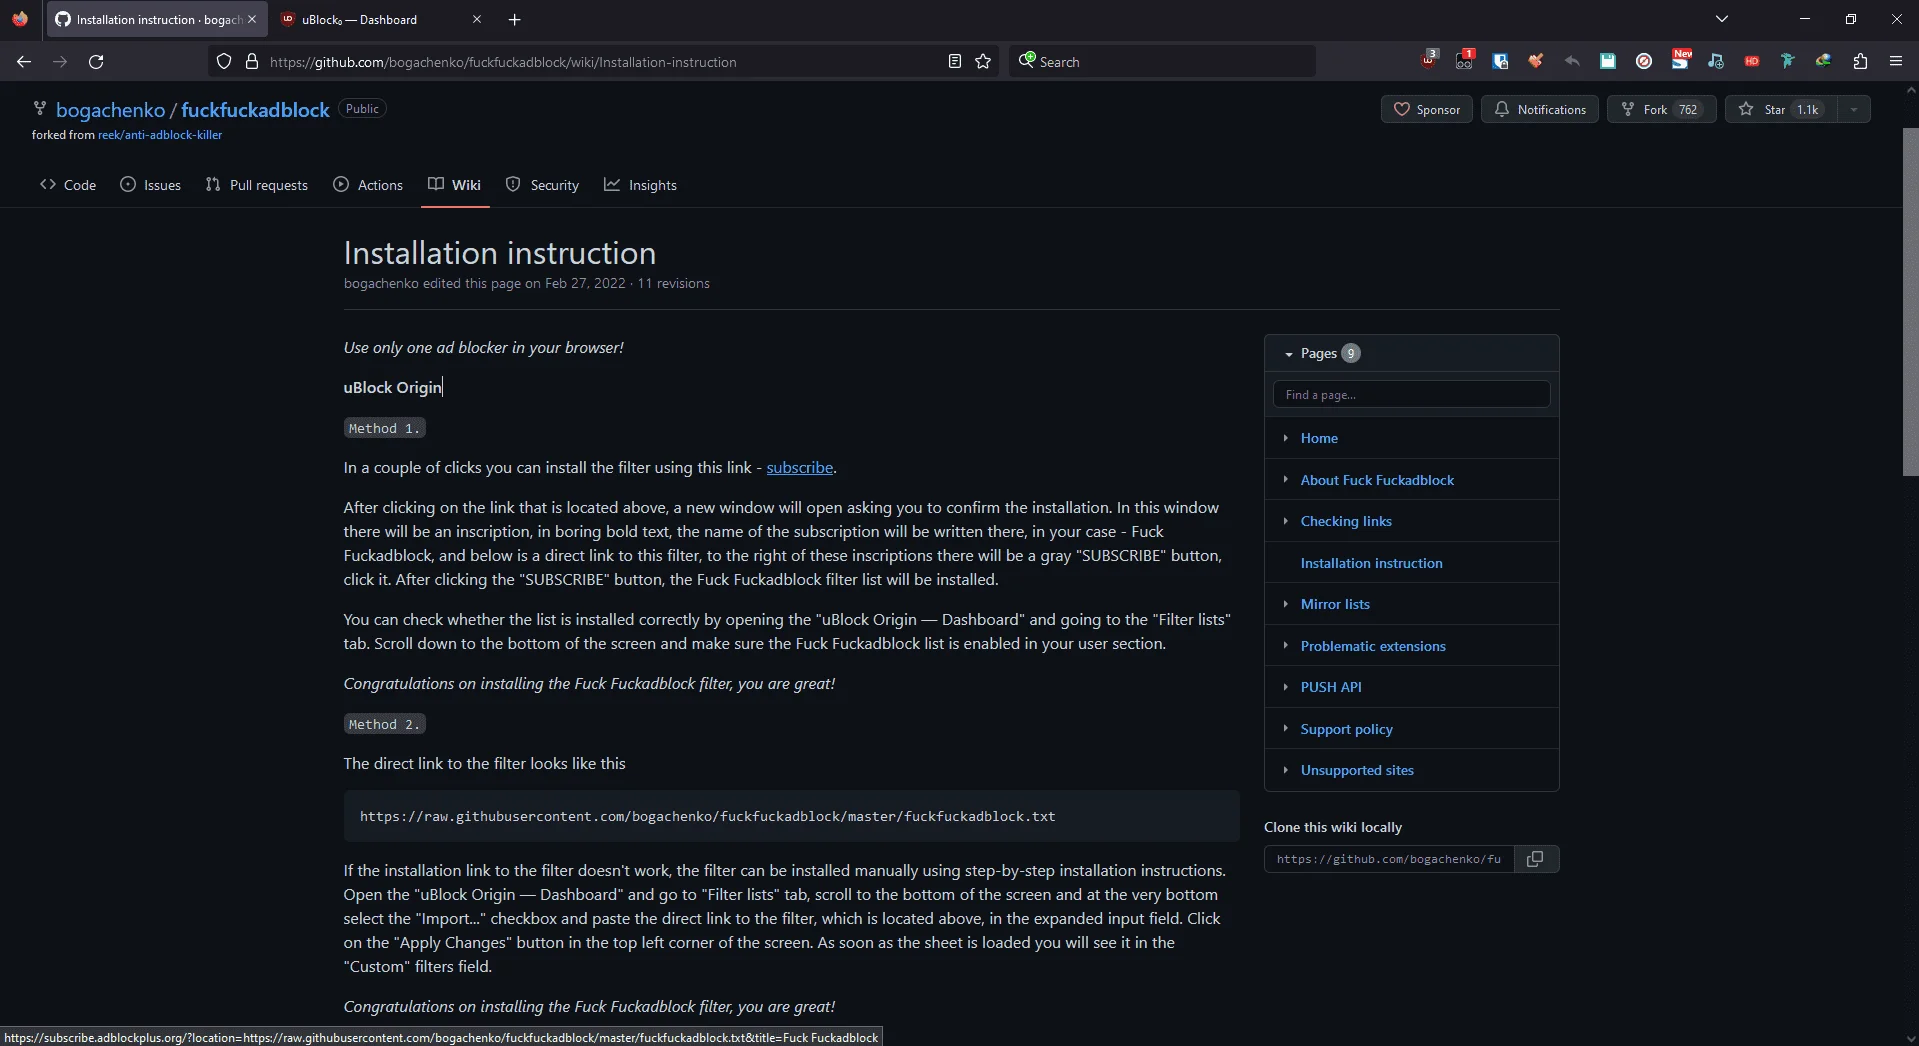The height and width of the screenshot is (1046, 1919).
Task: Open the Code repository tab
Action: 68,185
